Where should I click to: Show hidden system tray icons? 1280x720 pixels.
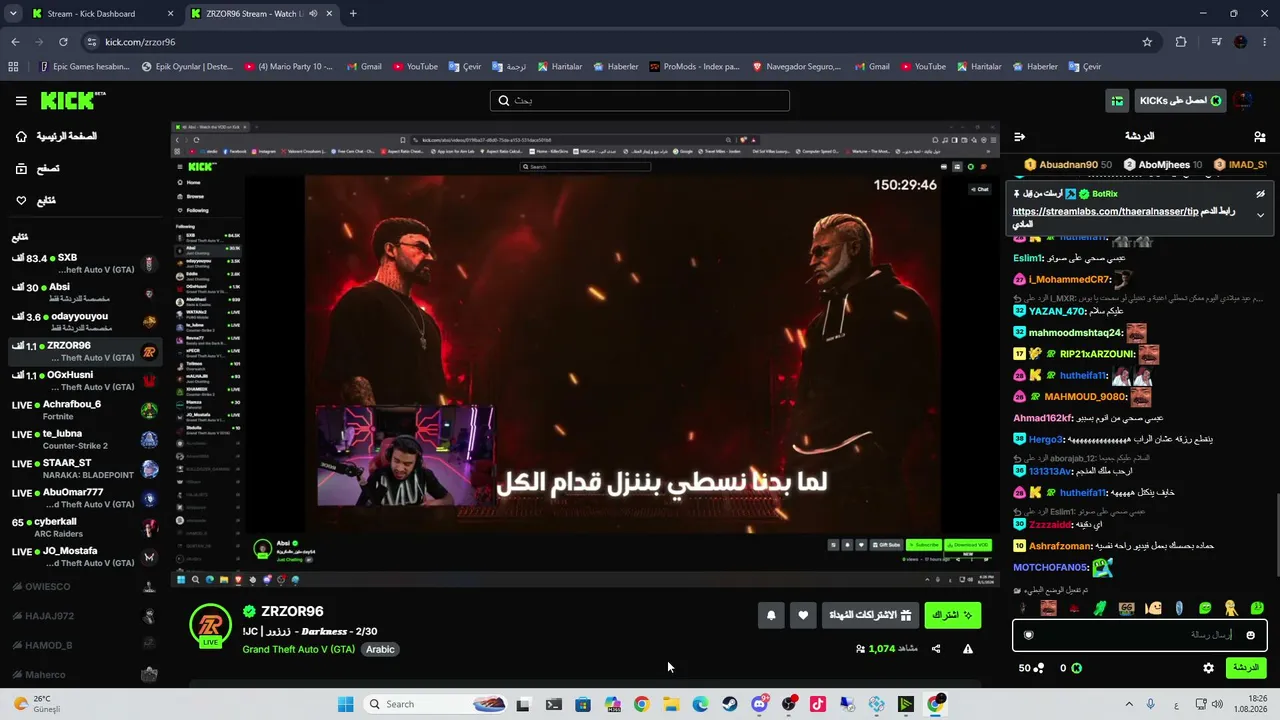click(1129, 704)
